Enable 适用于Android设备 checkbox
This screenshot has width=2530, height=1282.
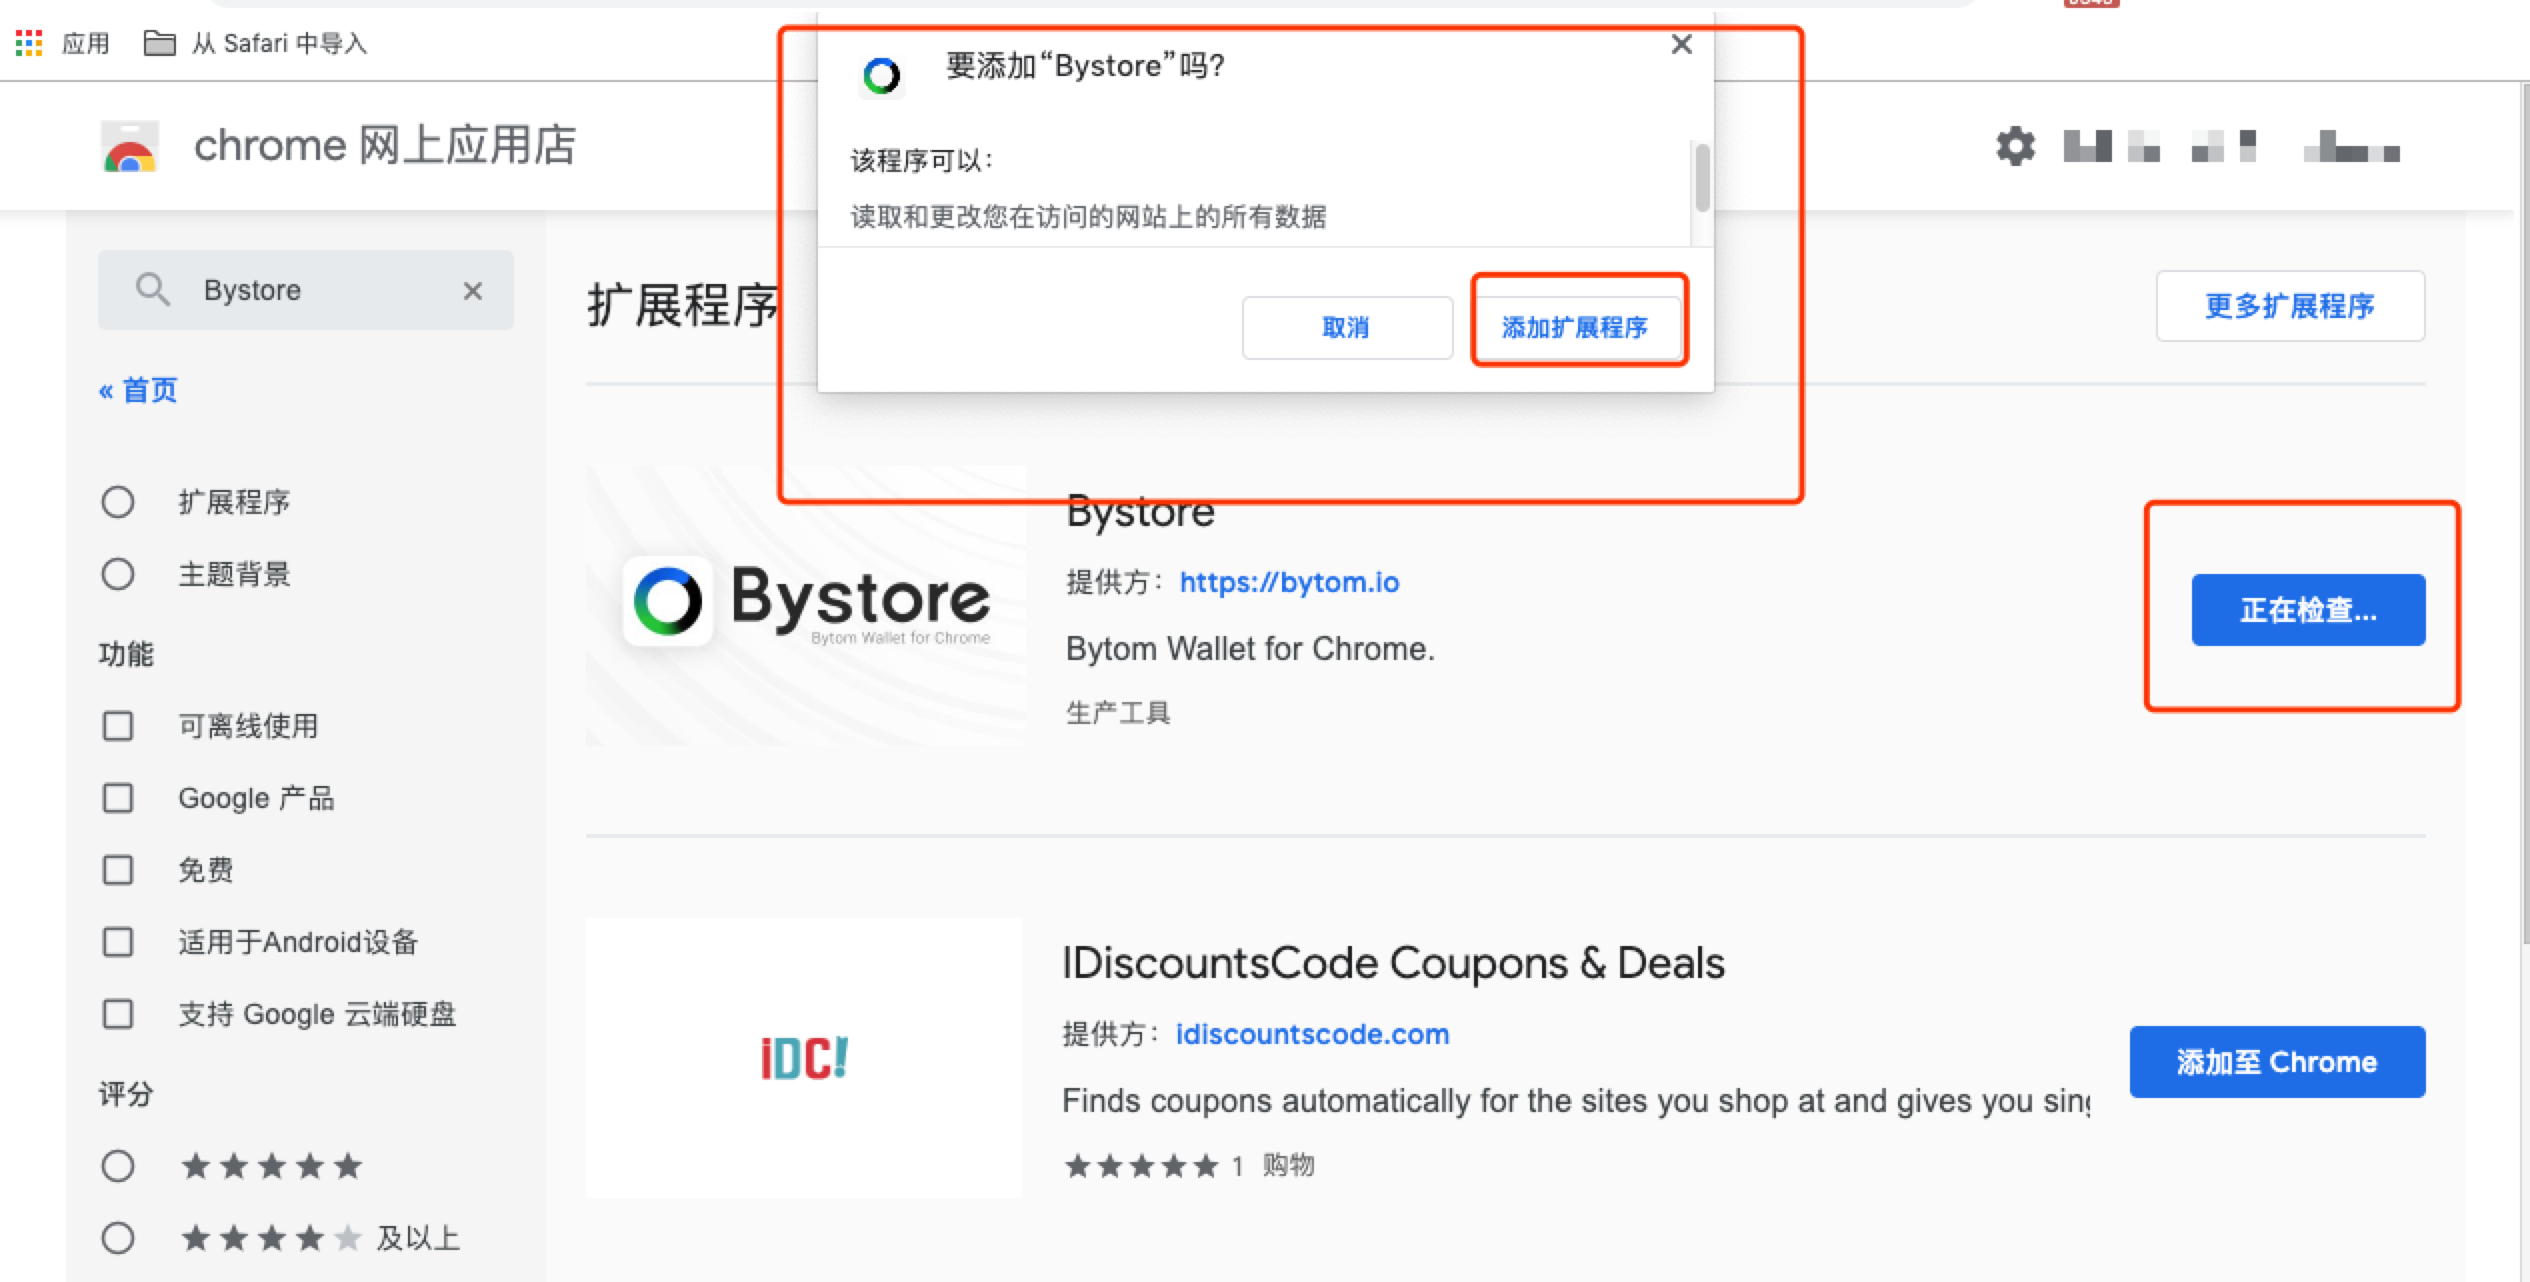click(x=118, y=942)
